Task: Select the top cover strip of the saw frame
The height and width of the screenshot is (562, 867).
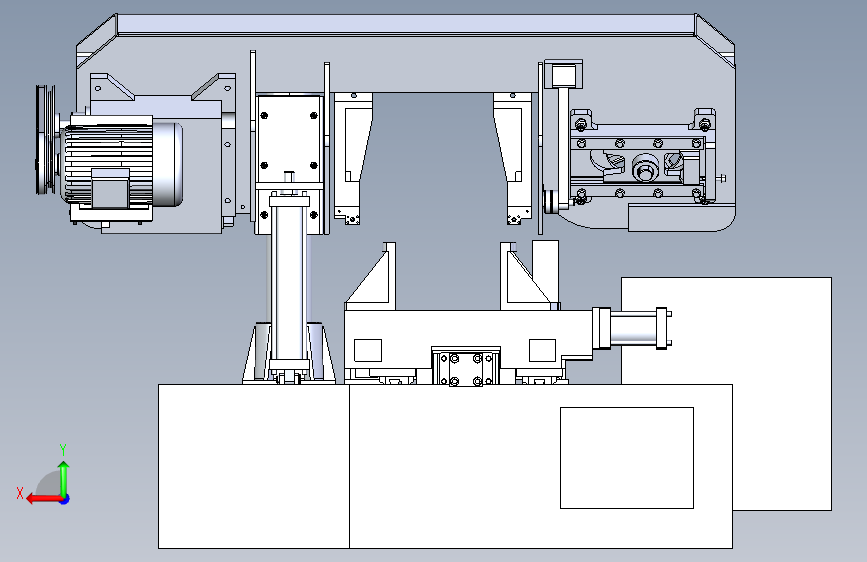Action: point(406,25)
